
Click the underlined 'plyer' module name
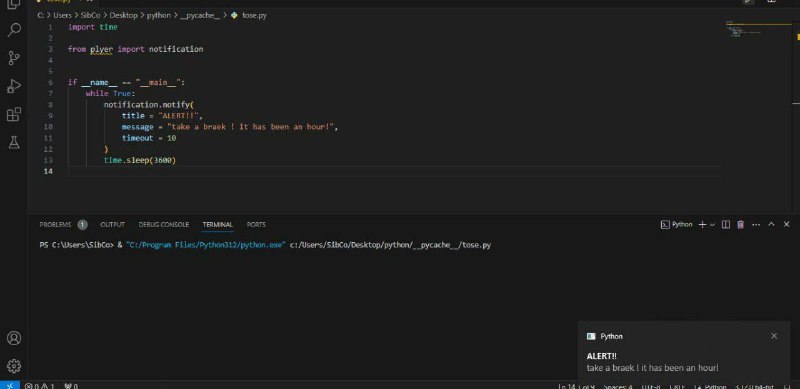coord(102,50)
